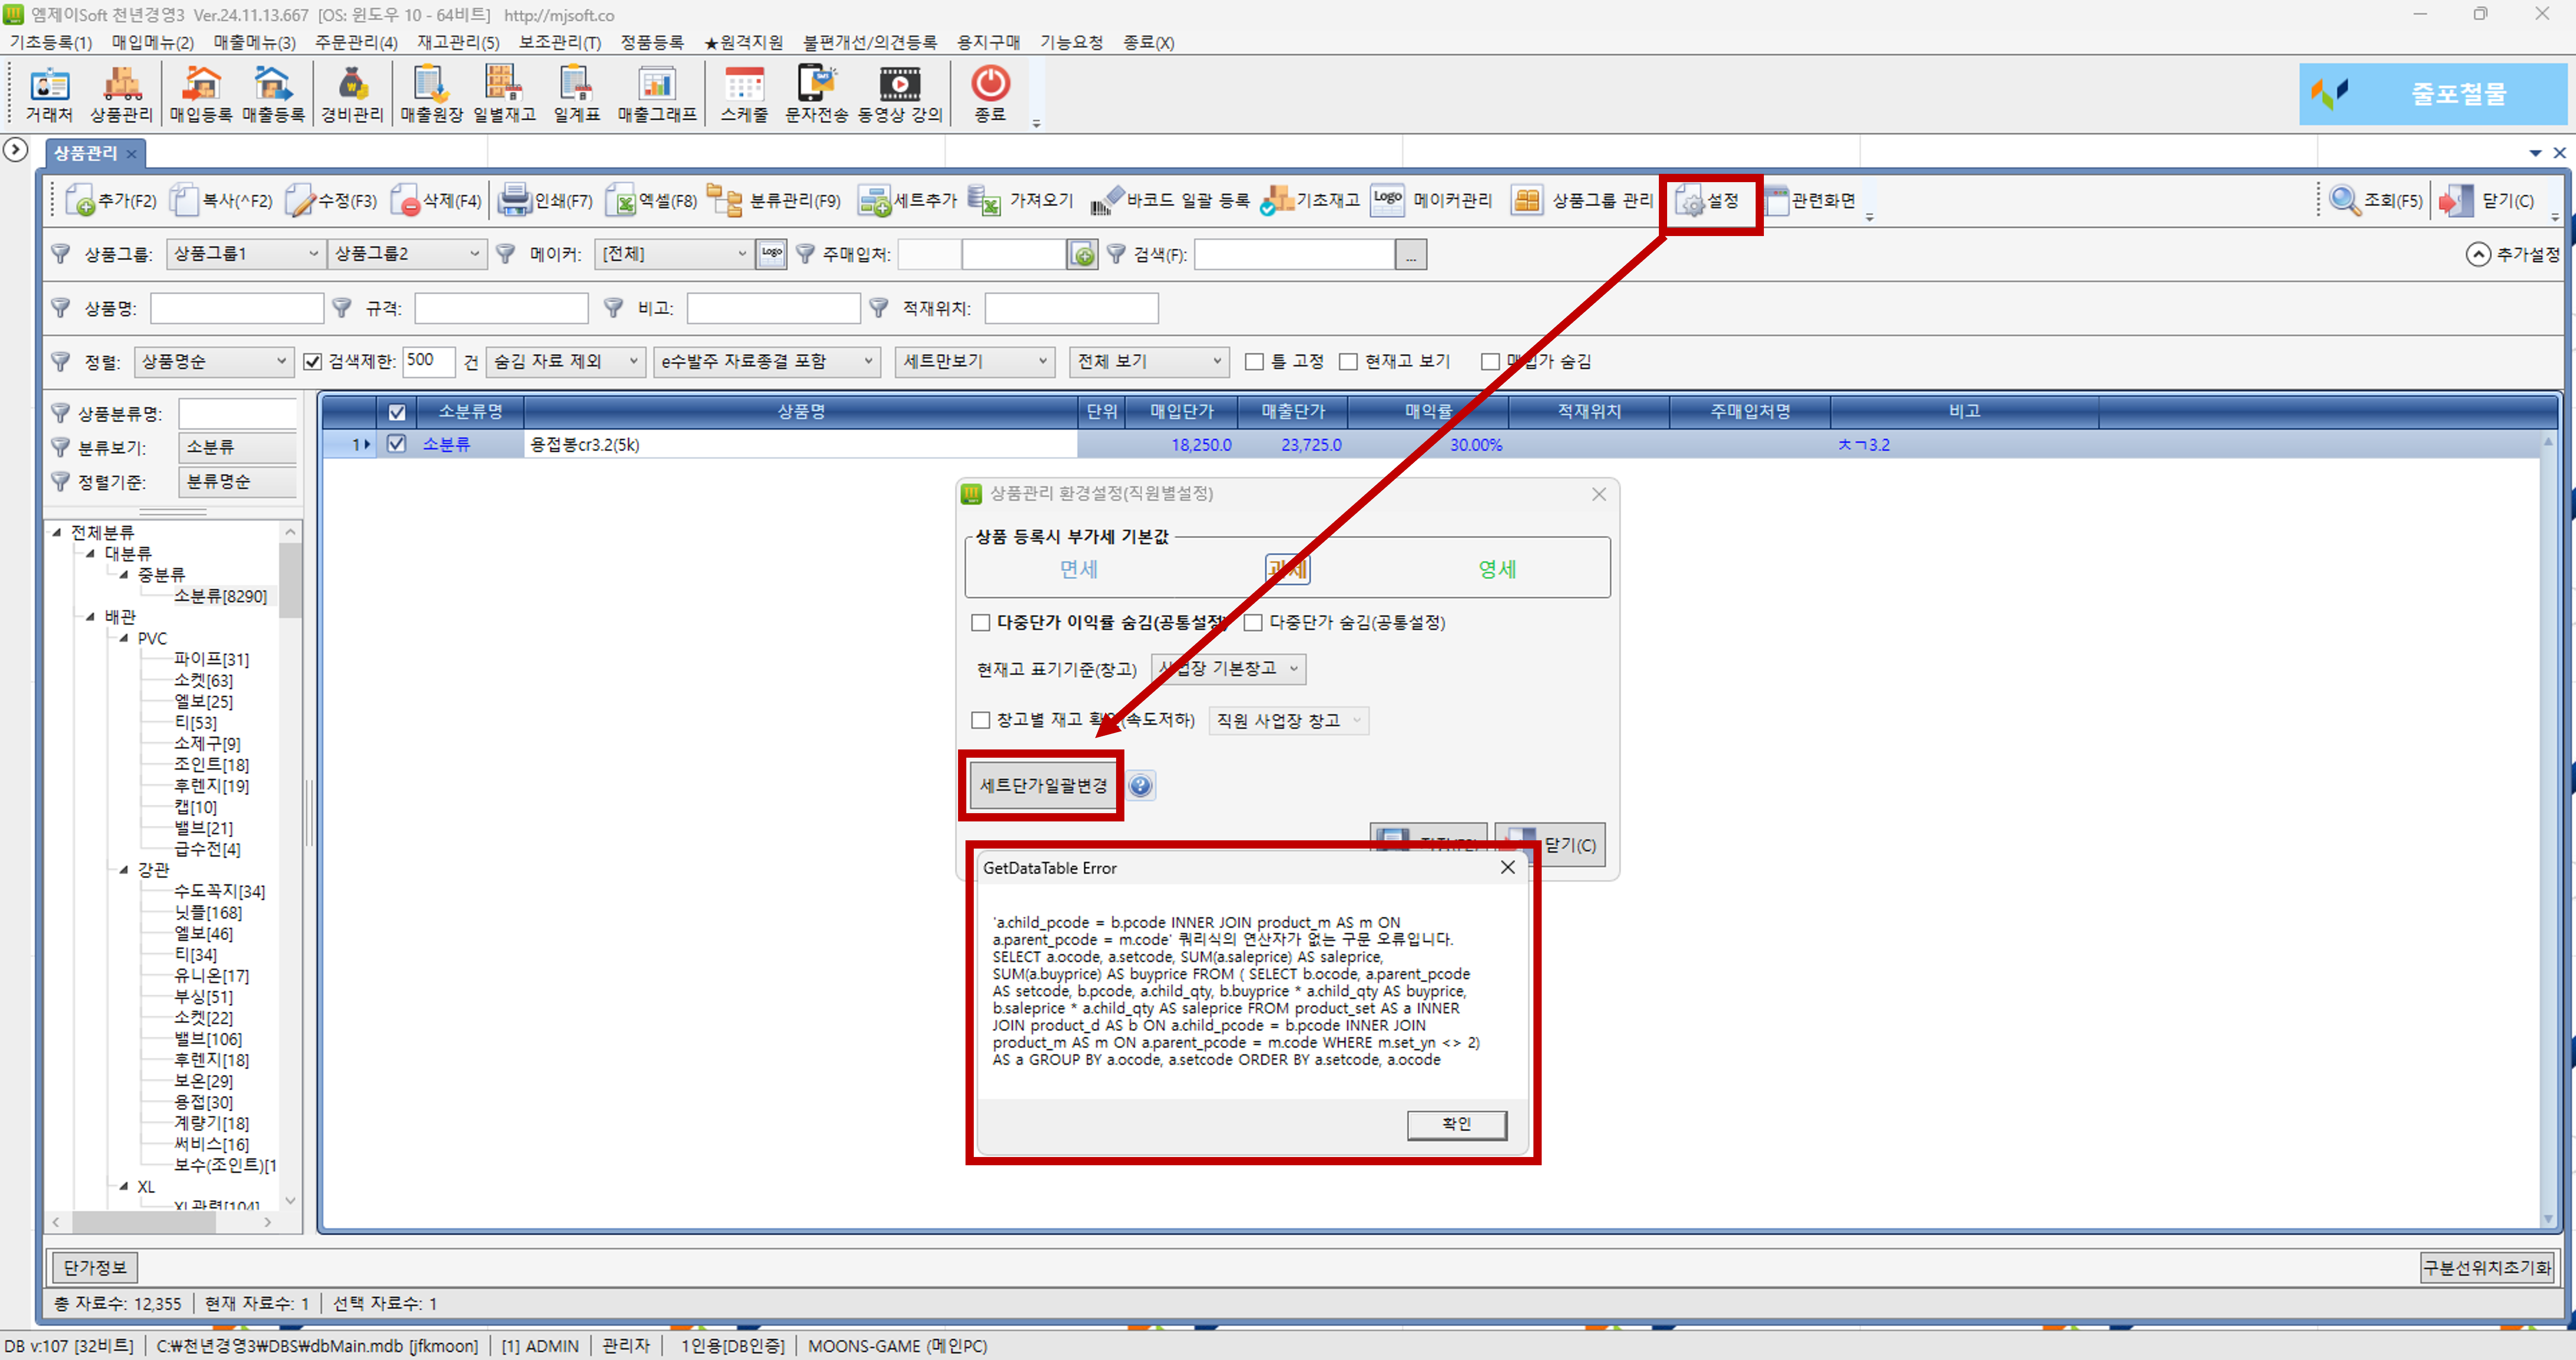Enable 매입가 숨김 checkbox

[1490, 362]
